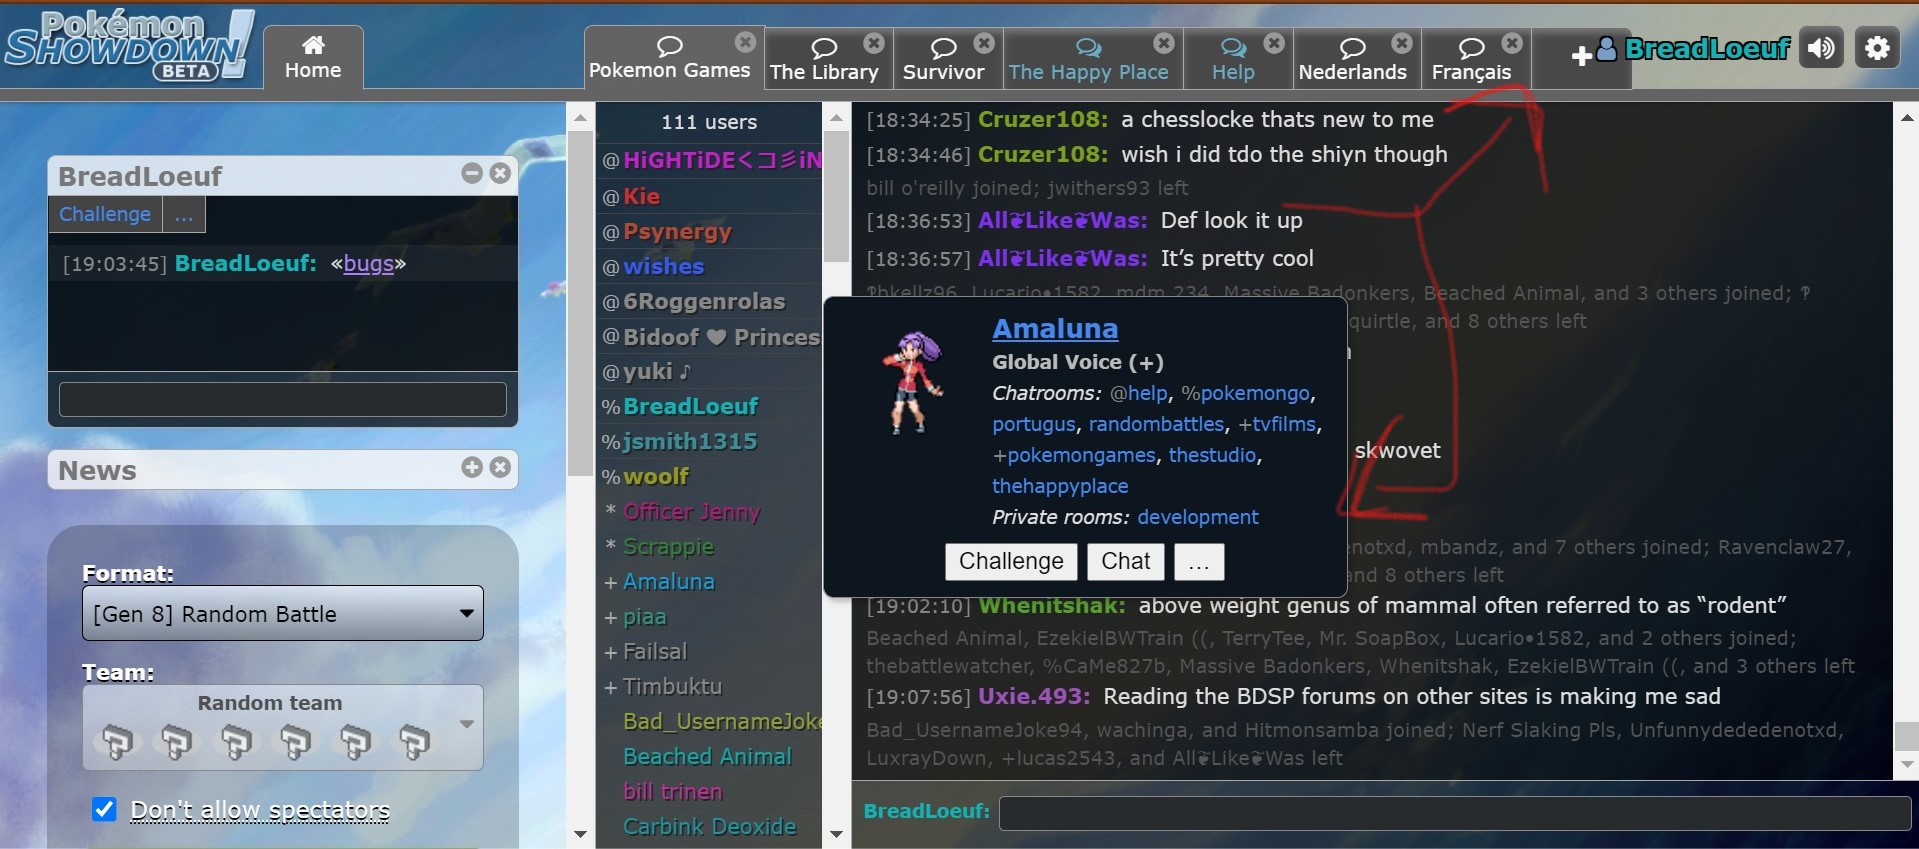Uncheck Don't allow spectators checkbox
The image size is (1919, 849).
coord(104,809)
